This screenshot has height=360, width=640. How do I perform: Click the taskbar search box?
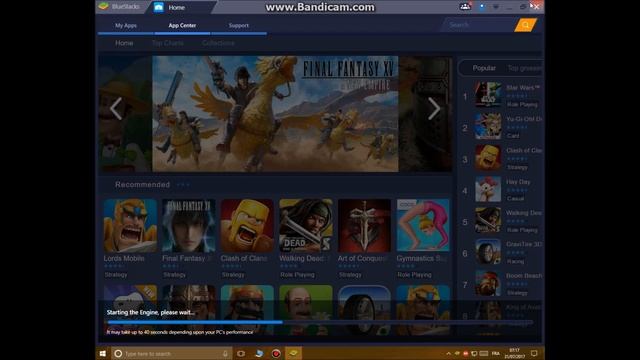tap(171, 353)
